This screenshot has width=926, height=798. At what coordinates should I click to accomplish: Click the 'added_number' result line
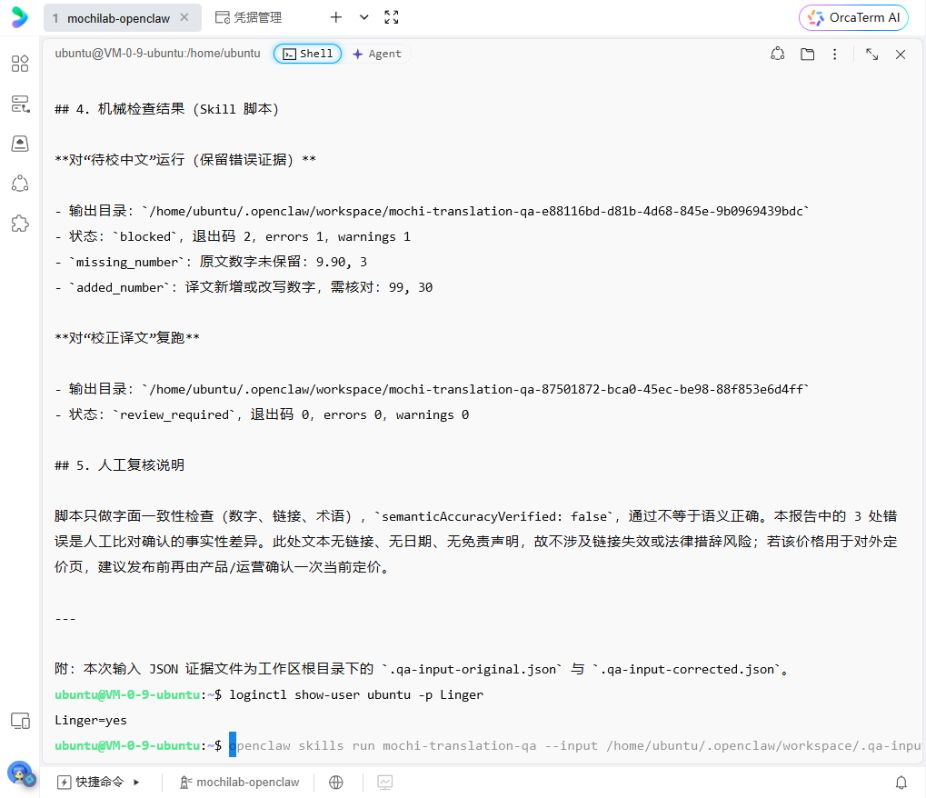click(x=243, y=287)
